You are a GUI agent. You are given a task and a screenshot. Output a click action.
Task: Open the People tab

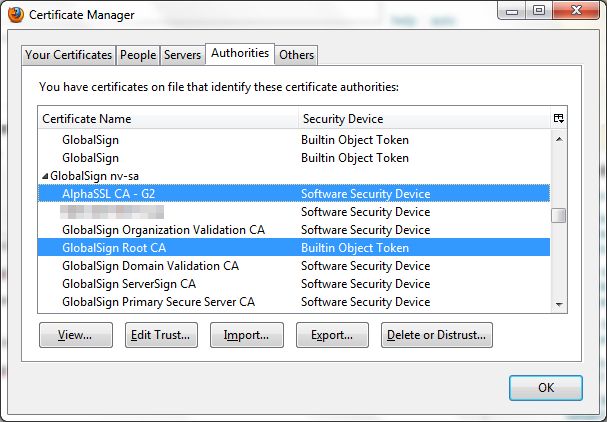(x=138, y=55)
